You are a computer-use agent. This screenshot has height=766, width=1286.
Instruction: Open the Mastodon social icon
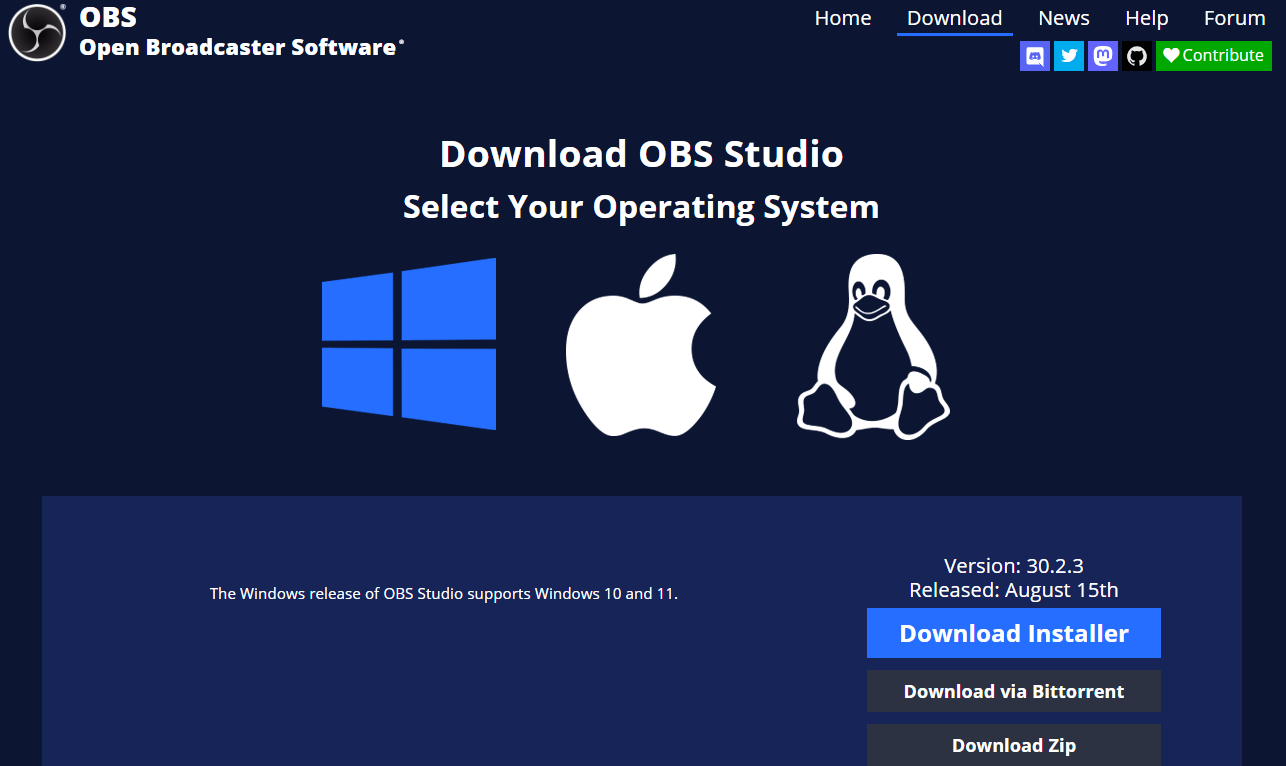[x=1102, y=56]
